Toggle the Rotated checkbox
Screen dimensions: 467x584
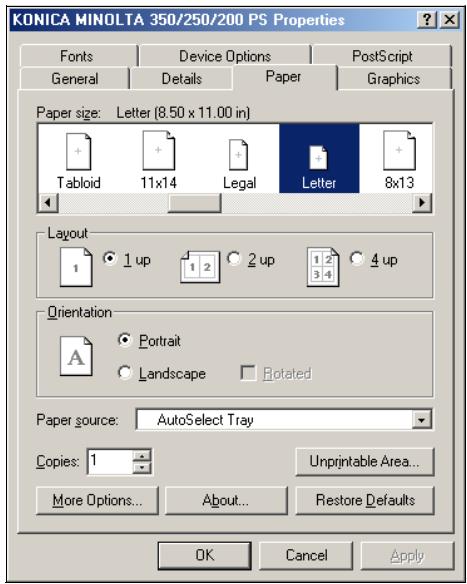(x=248, y=373)
